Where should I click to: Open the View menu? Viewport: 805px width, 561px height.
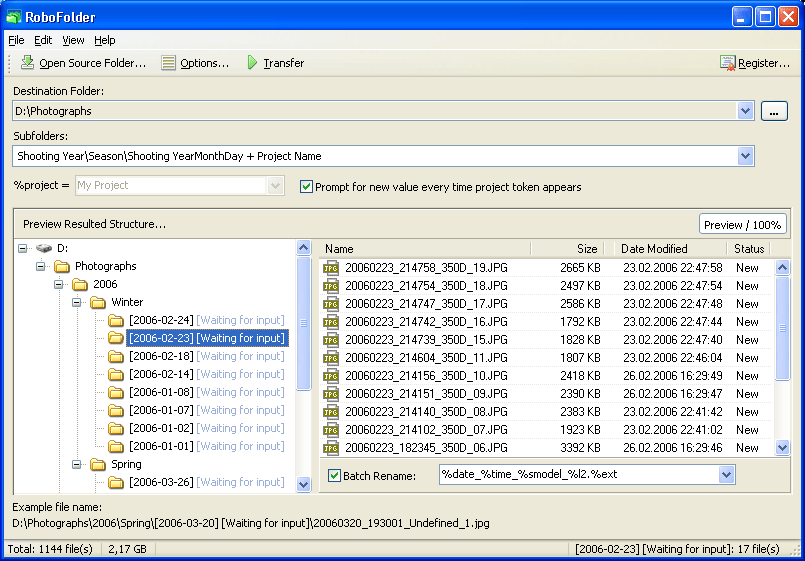coord(73,40)
